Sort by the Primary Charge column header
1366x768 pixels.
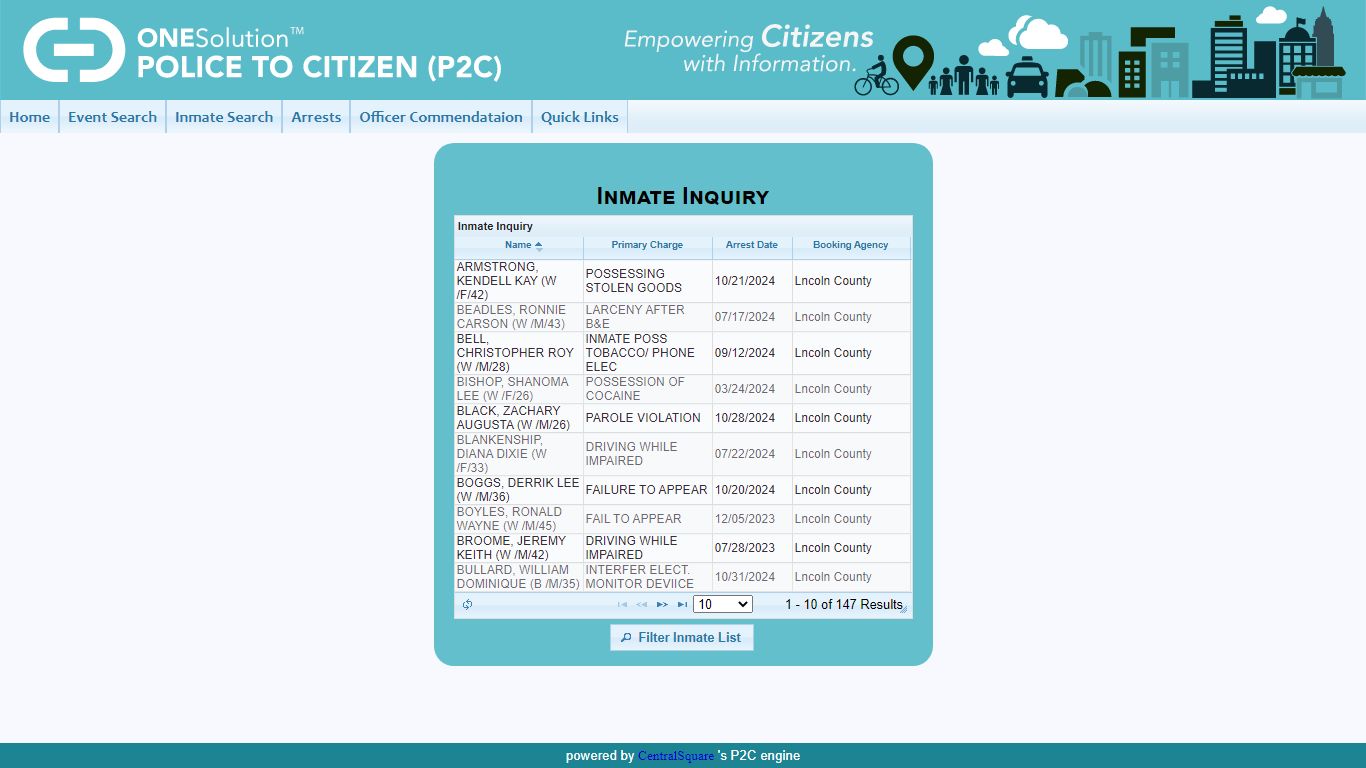(647, 245)
